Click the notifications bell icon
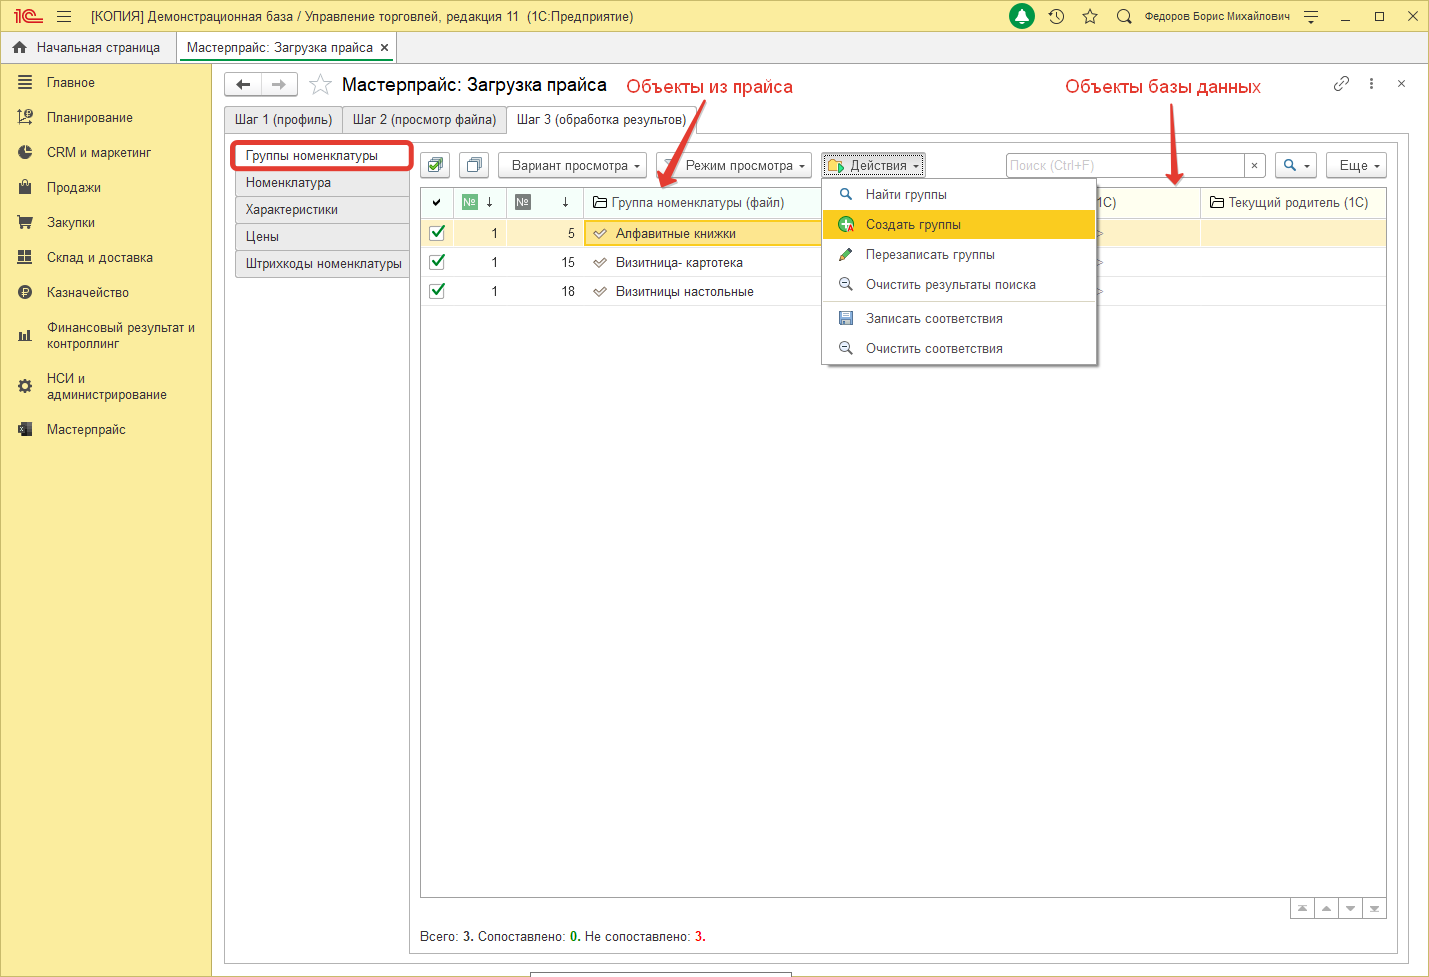The image size is (1429, 977). tap(1022, 16)
